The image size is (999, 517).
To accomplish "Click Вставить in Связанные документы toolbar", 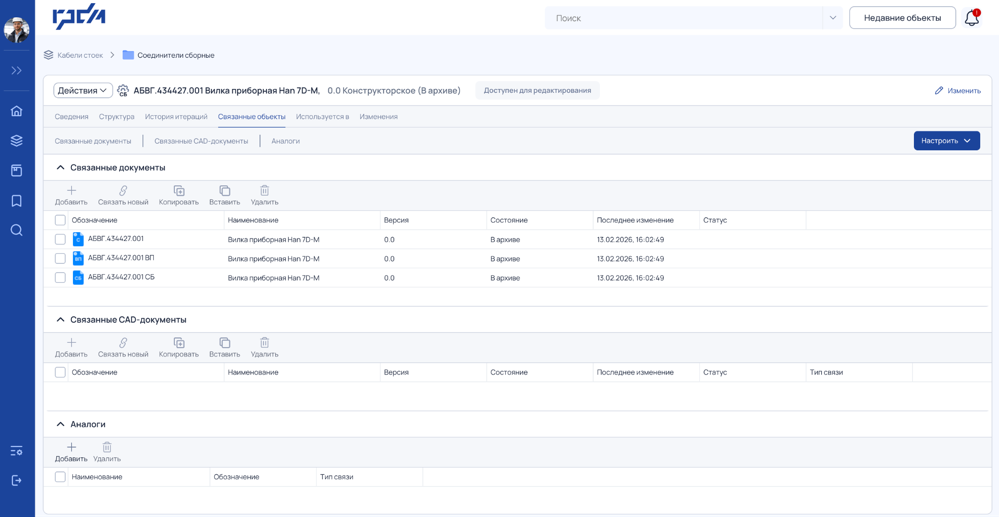I will click(224, 195).
